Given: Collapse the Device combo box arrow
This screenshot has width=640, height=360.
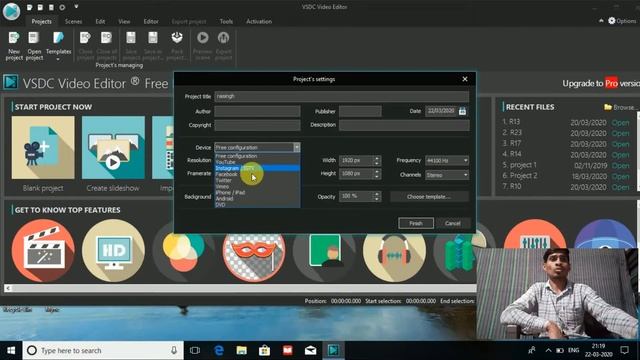Looking at the screenshot, I should [x=297, y=147].
